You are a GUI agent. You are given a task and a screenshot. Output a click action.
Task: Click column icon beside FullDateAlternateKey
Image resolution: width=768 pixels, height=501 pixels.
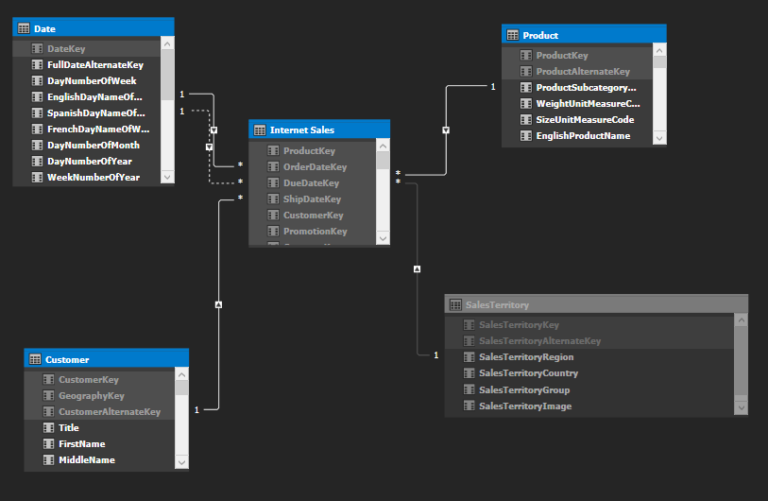pos(37,65)
